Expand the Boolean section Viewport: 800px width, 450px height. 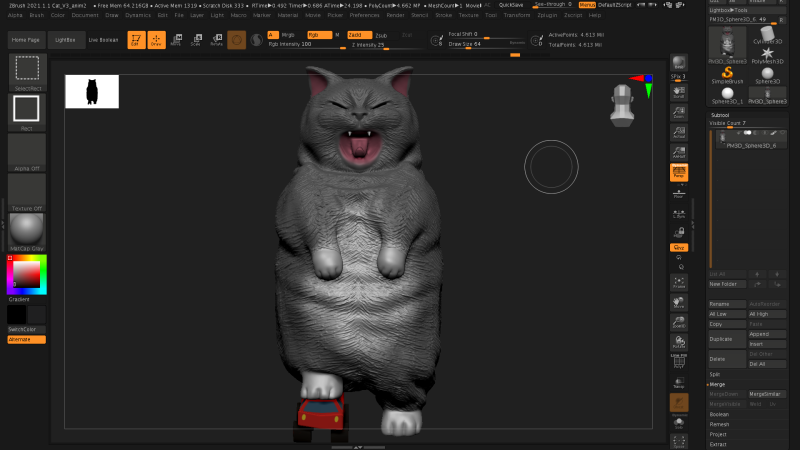(x=719, y=413)
